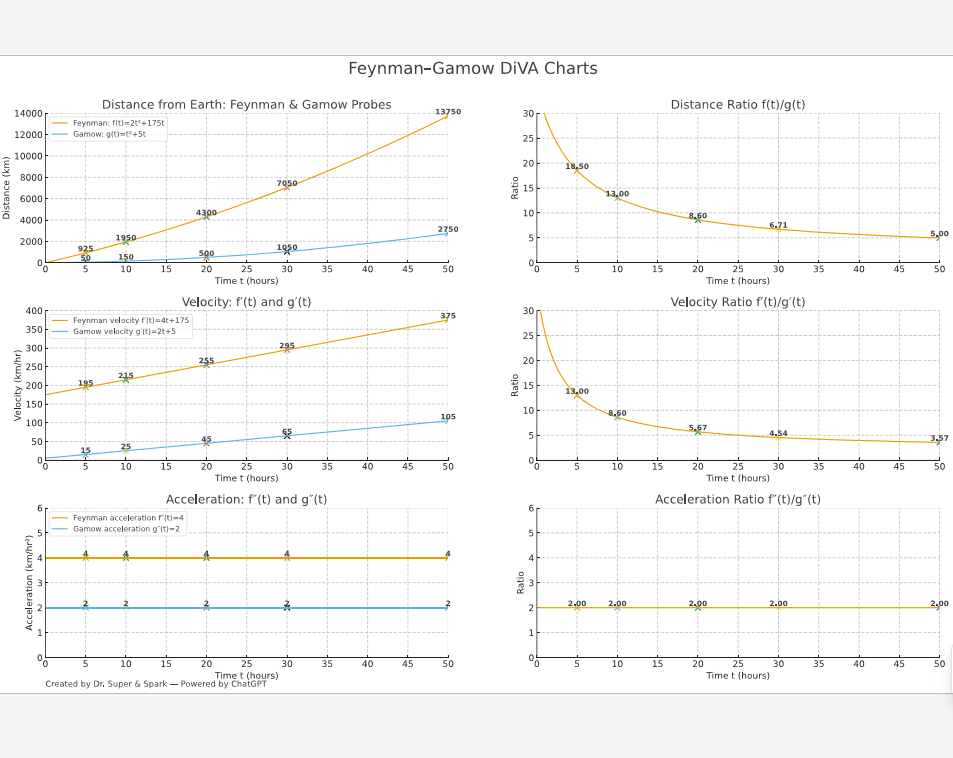The width and height of the screenshot is (953, 758).
Task: Click the Feynman–Gamow DiVA Charts title
Action: coord(472,69)
